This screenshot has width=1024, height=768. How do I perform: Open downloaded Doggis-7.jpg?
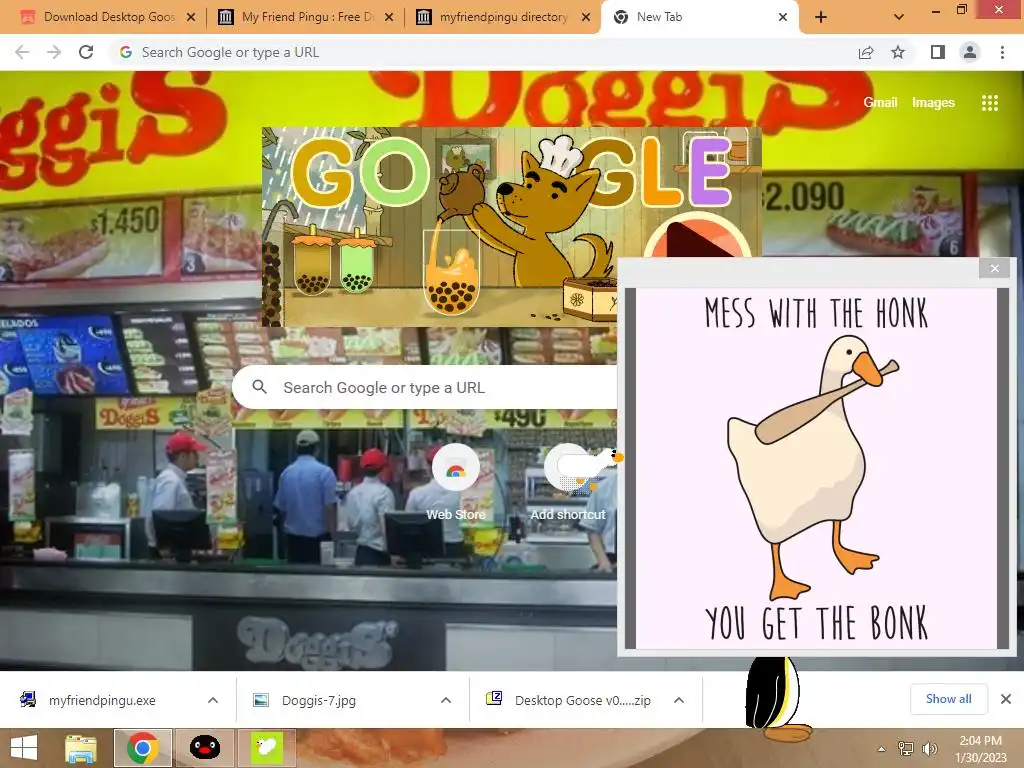click(319, 700)
